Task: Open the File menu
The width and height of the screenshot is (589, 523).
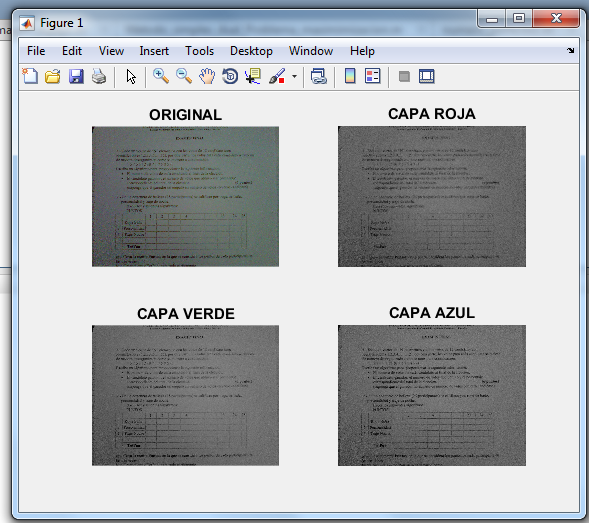Action: coord(36,51)
